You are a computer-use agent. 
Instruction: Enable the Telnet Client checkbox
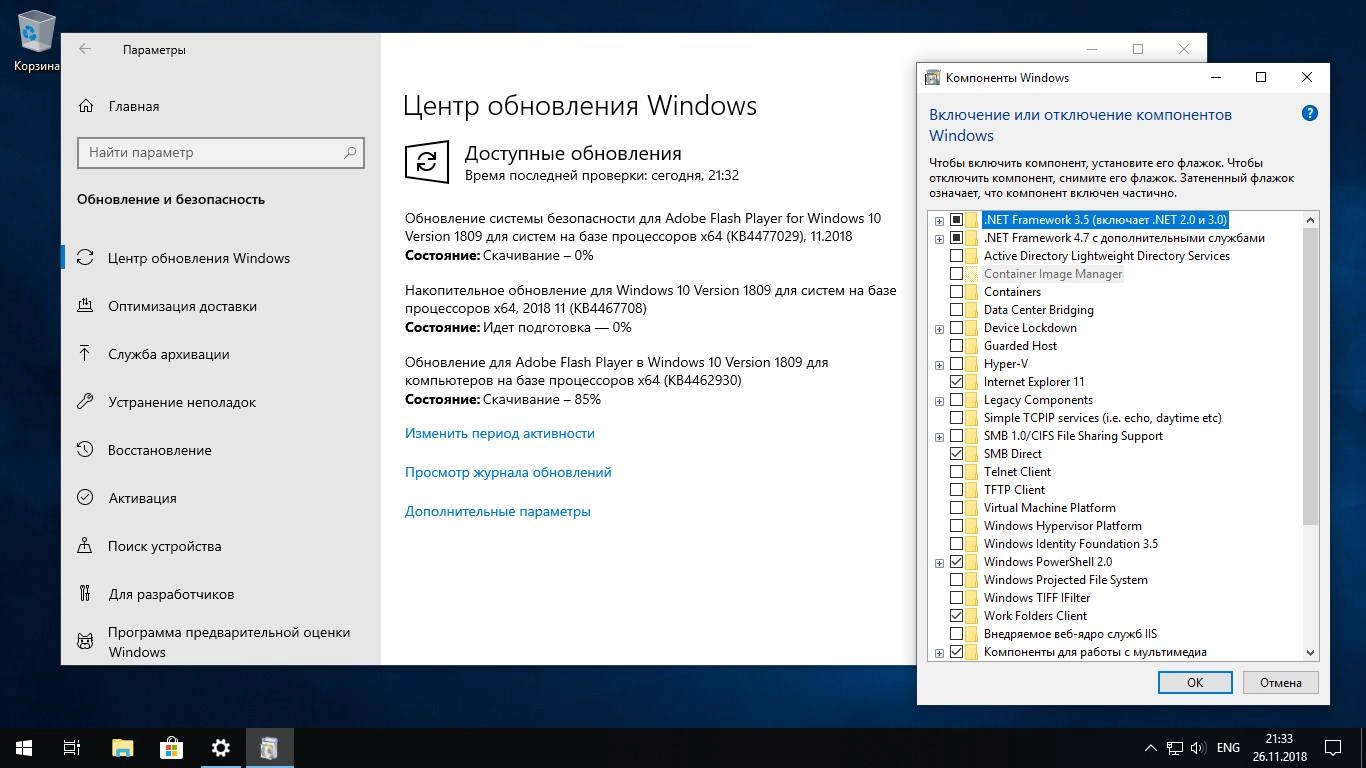point(956,472)
